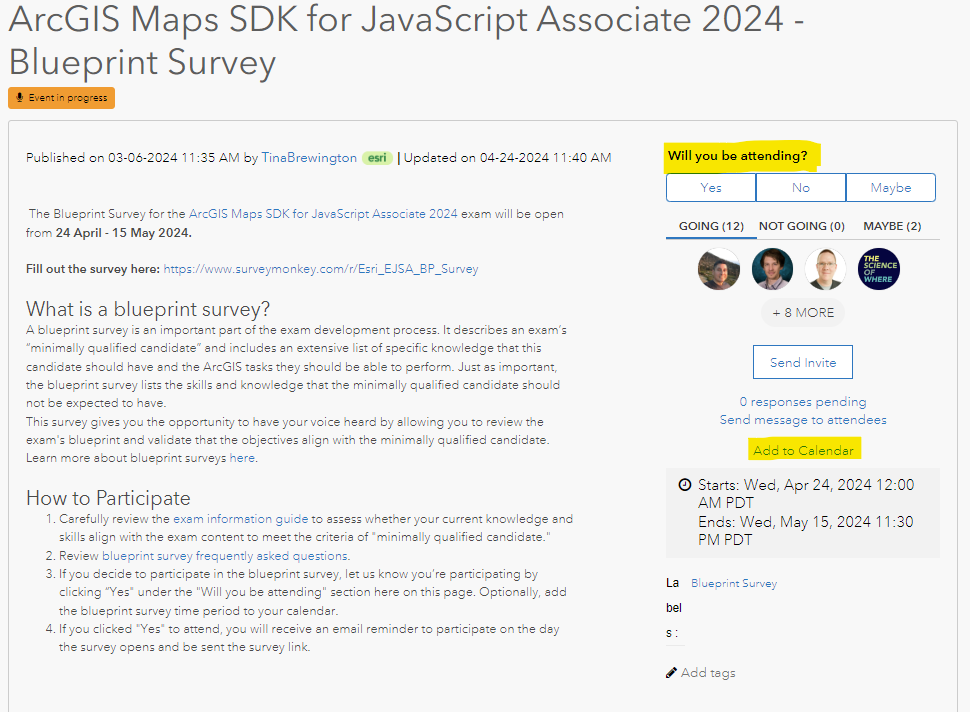Click the Event in progress badge
Screen dimensions: 970x712
pos(62,98)
